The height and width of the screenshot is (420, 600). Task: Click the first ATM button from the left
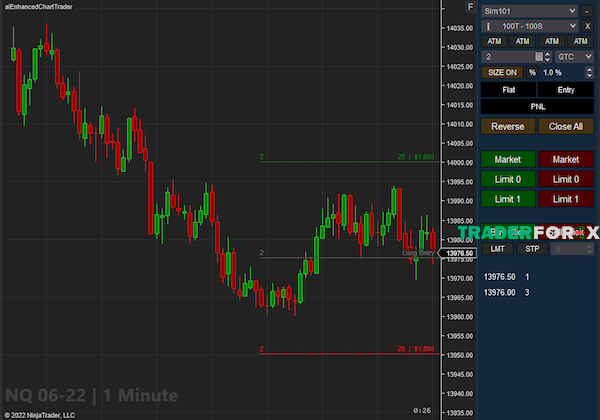click(494, 41)
